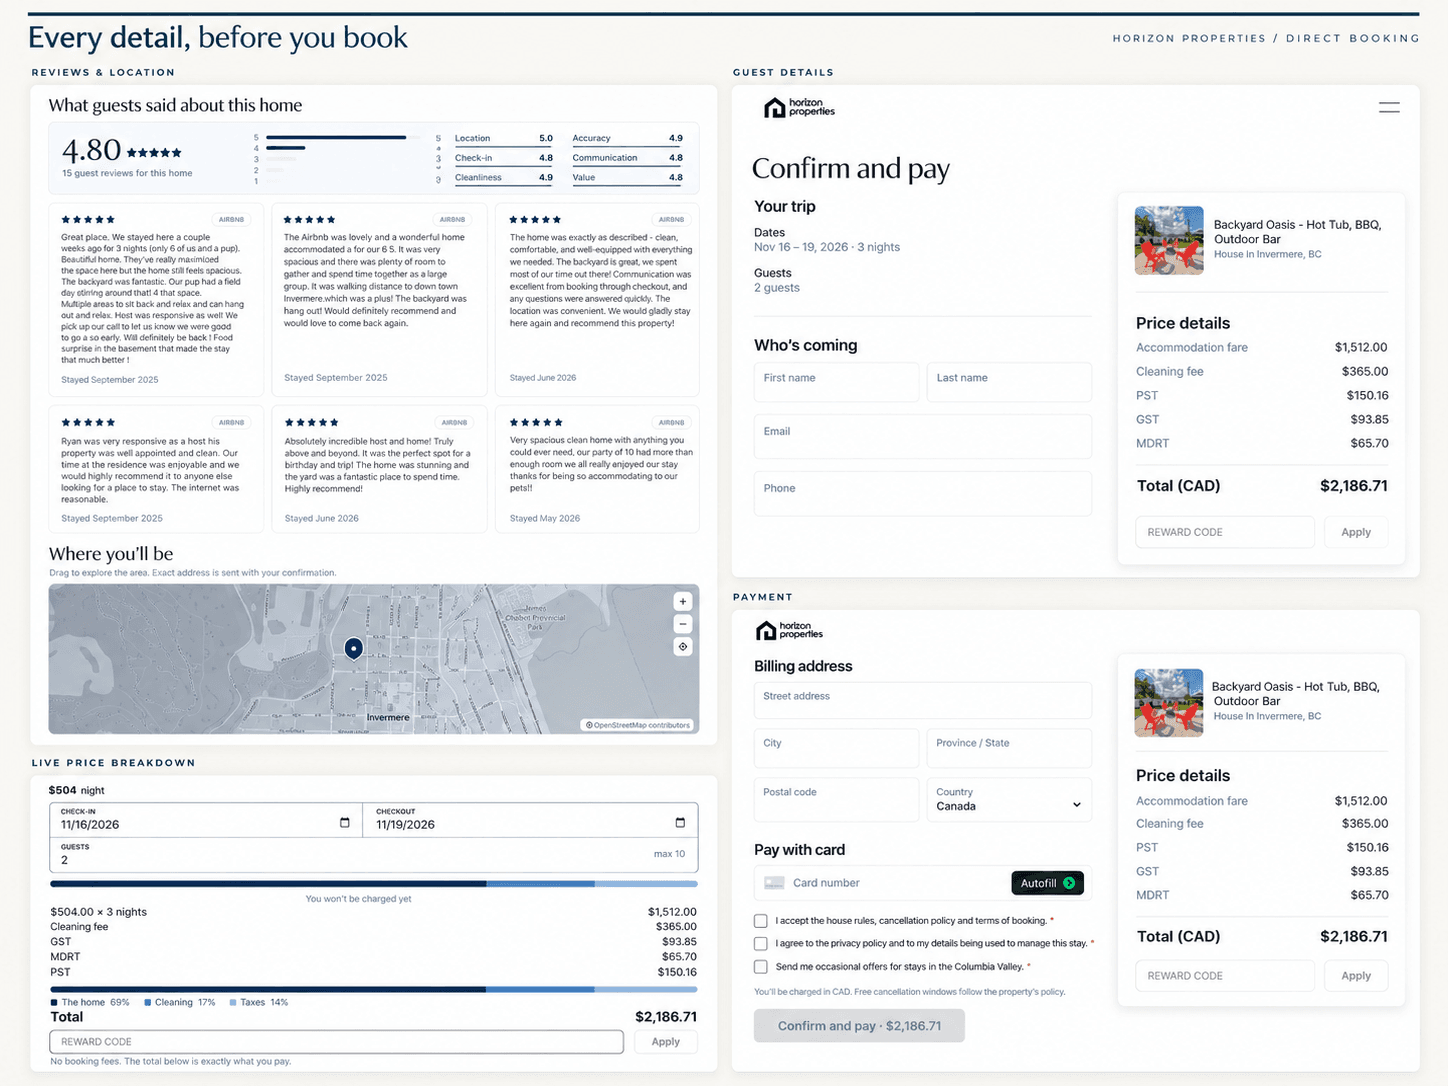Click the City field
This screenshot has width=1448, height=1086.
[836, 748]
